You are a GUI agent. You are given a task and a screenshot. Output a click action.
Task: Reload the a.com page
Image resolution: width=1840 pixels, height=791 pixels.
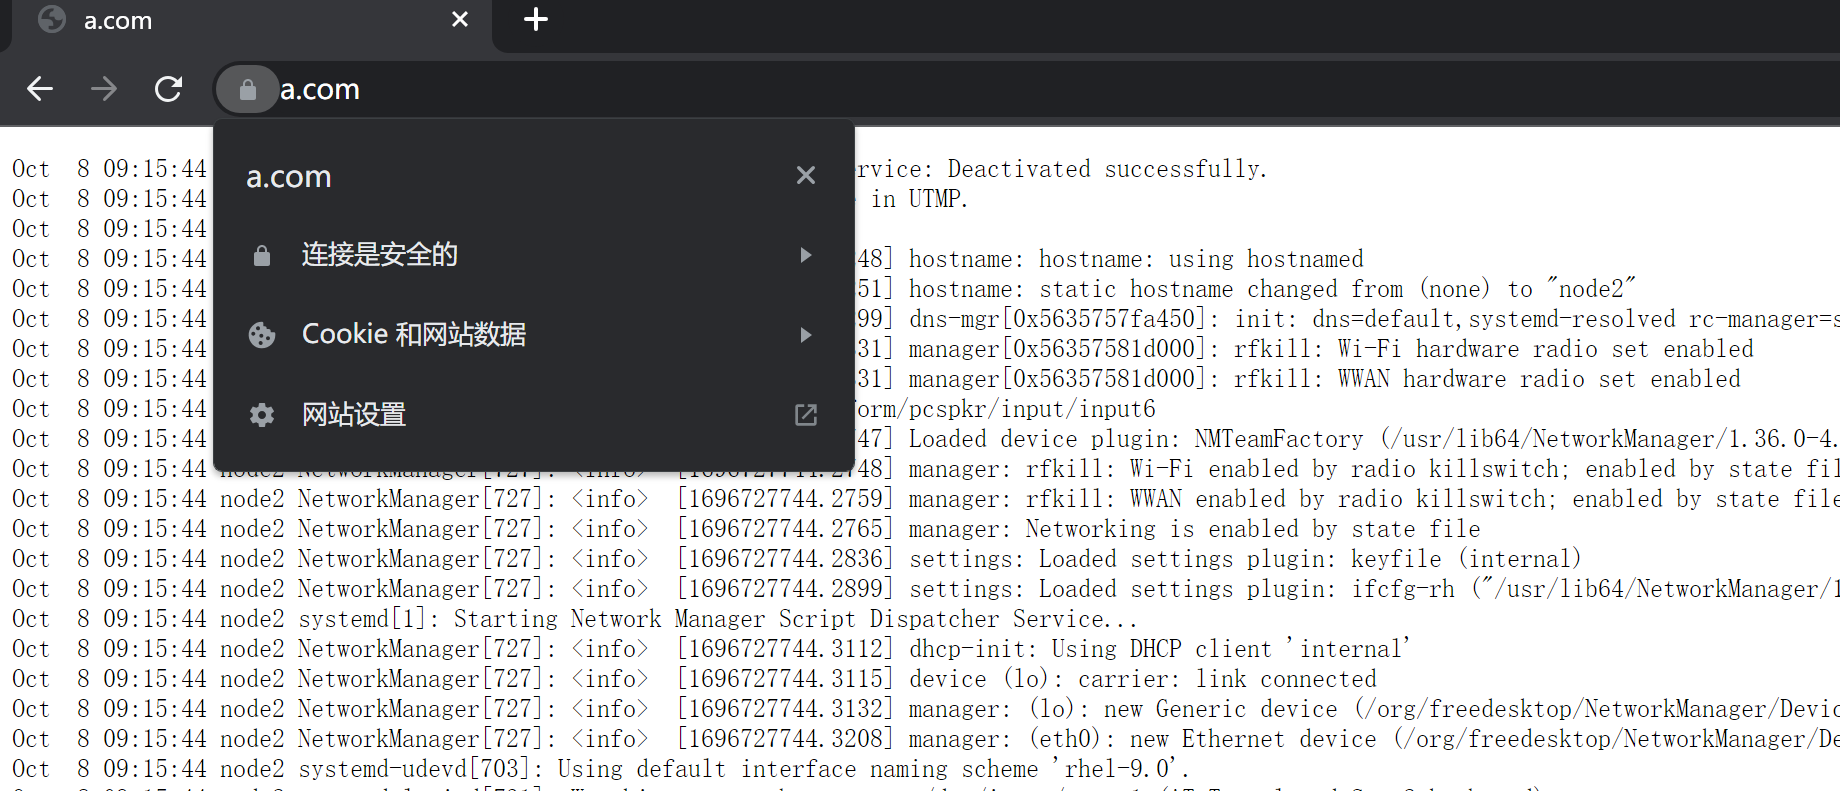tap(168, 89)
